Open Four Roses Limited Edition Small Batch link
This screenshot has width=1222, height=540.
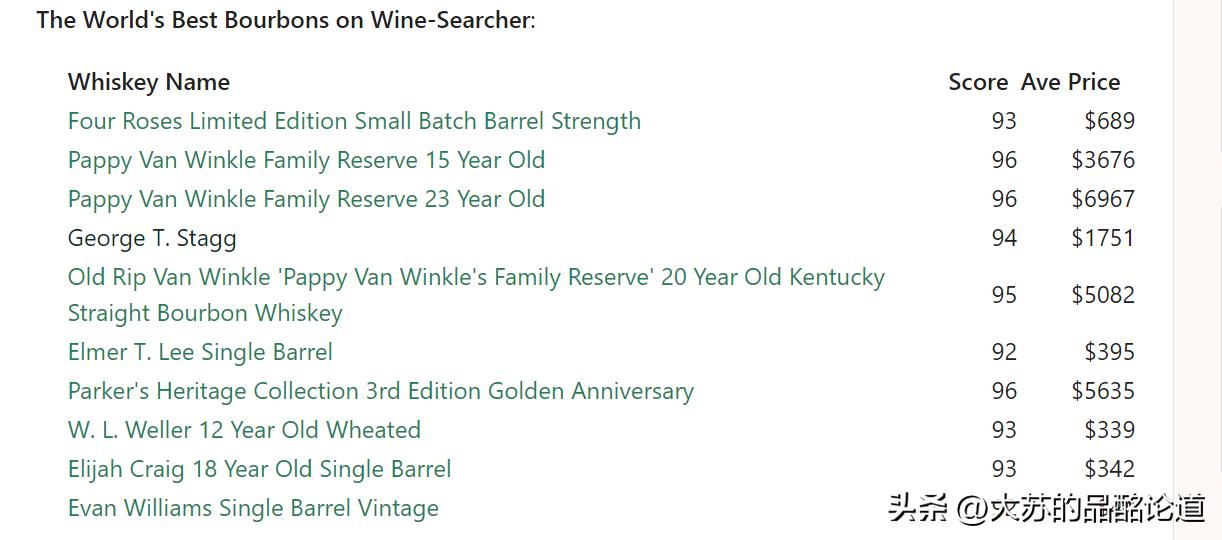pyautogui.click(x=354, y=121)
